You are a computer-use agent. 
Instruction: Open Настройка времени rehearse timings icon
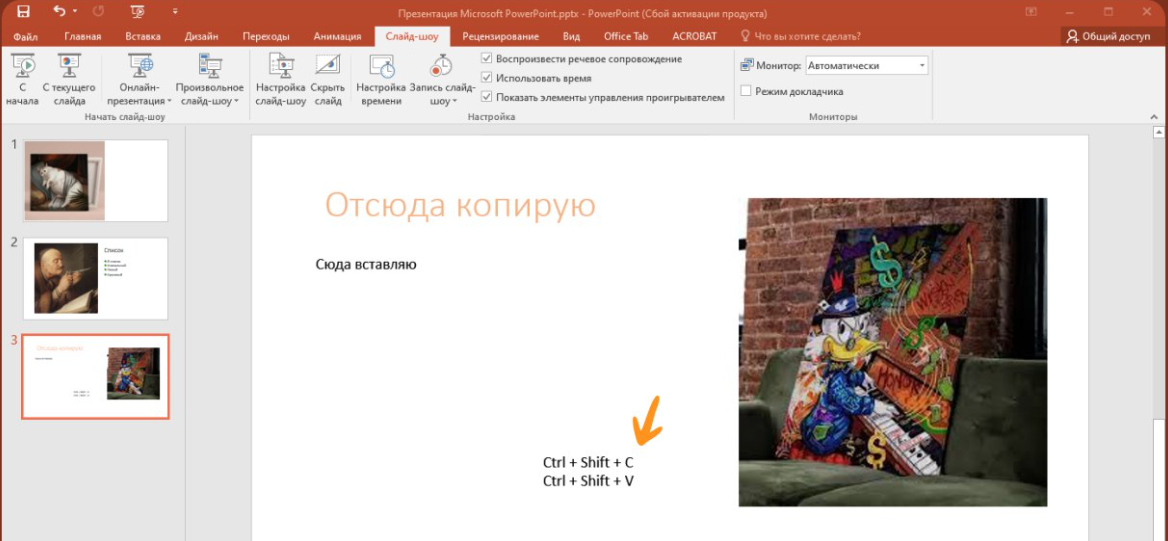[x=381, y=66]
